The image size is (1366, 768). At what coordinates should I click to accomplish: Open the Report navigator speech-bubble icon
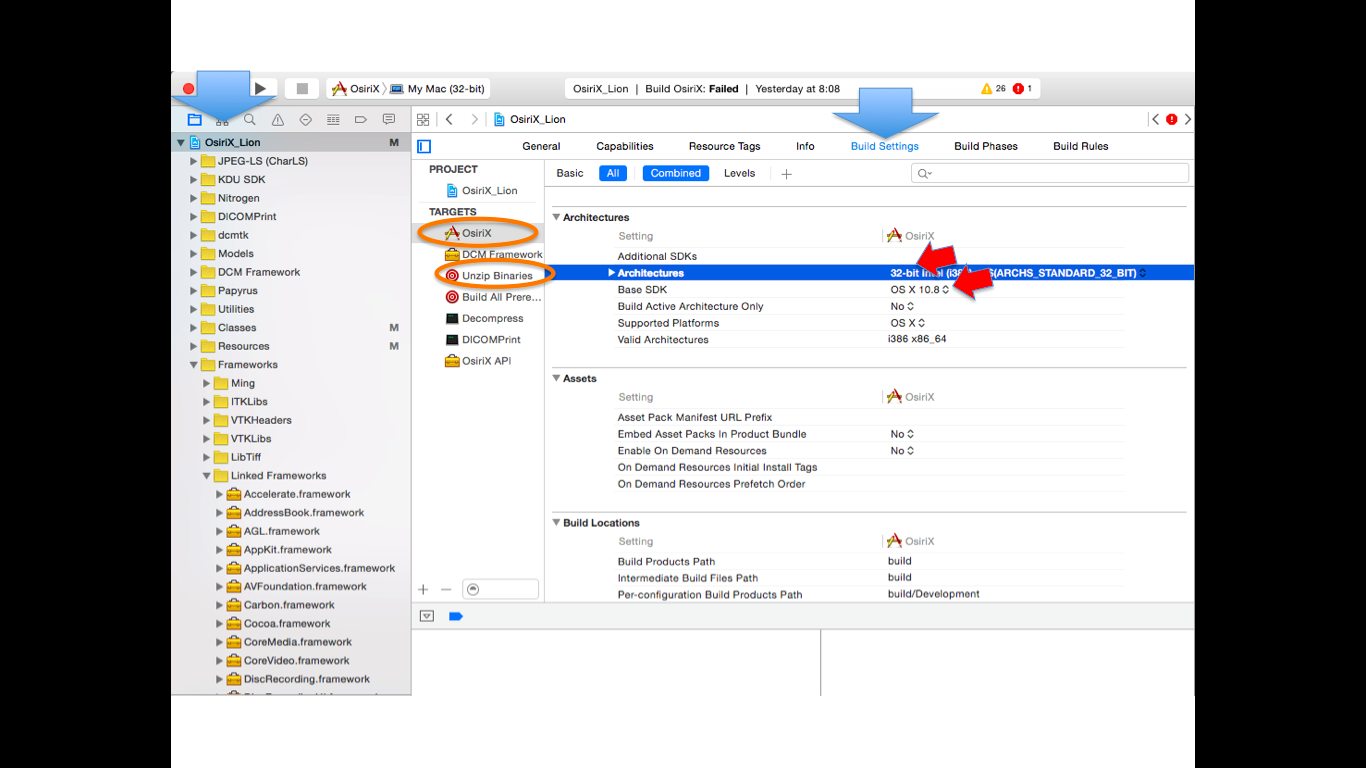pyautogui.click(x=389, y=119)
